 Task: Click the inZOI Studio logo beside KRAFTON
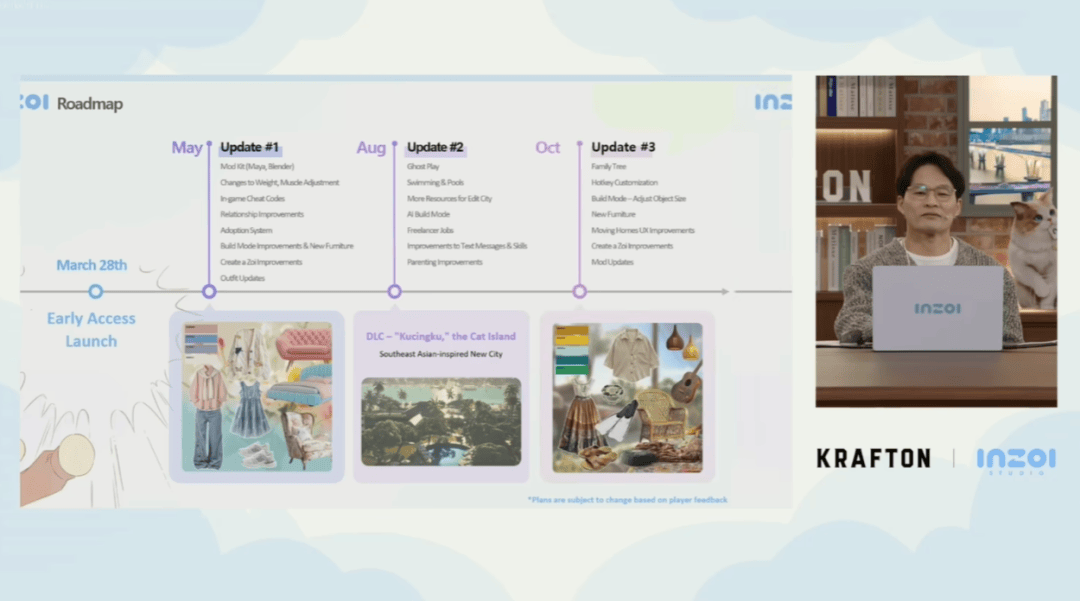(1016, 461)
